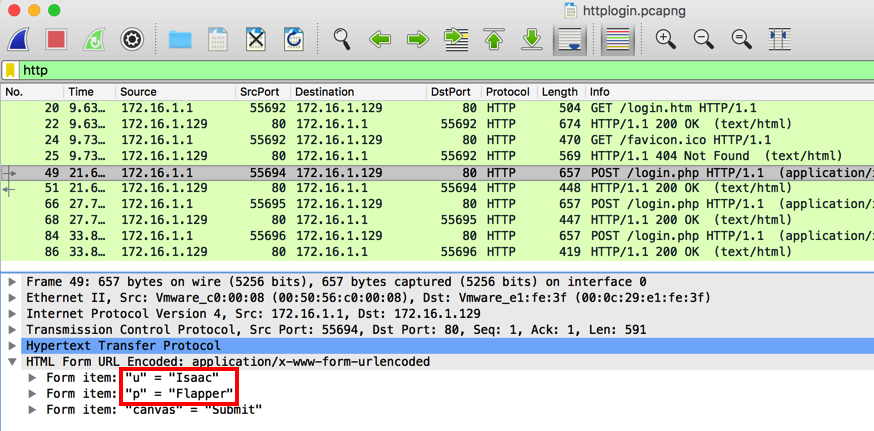Expand the Frame 49 details

pyautogui.click(x=12, y=282)
